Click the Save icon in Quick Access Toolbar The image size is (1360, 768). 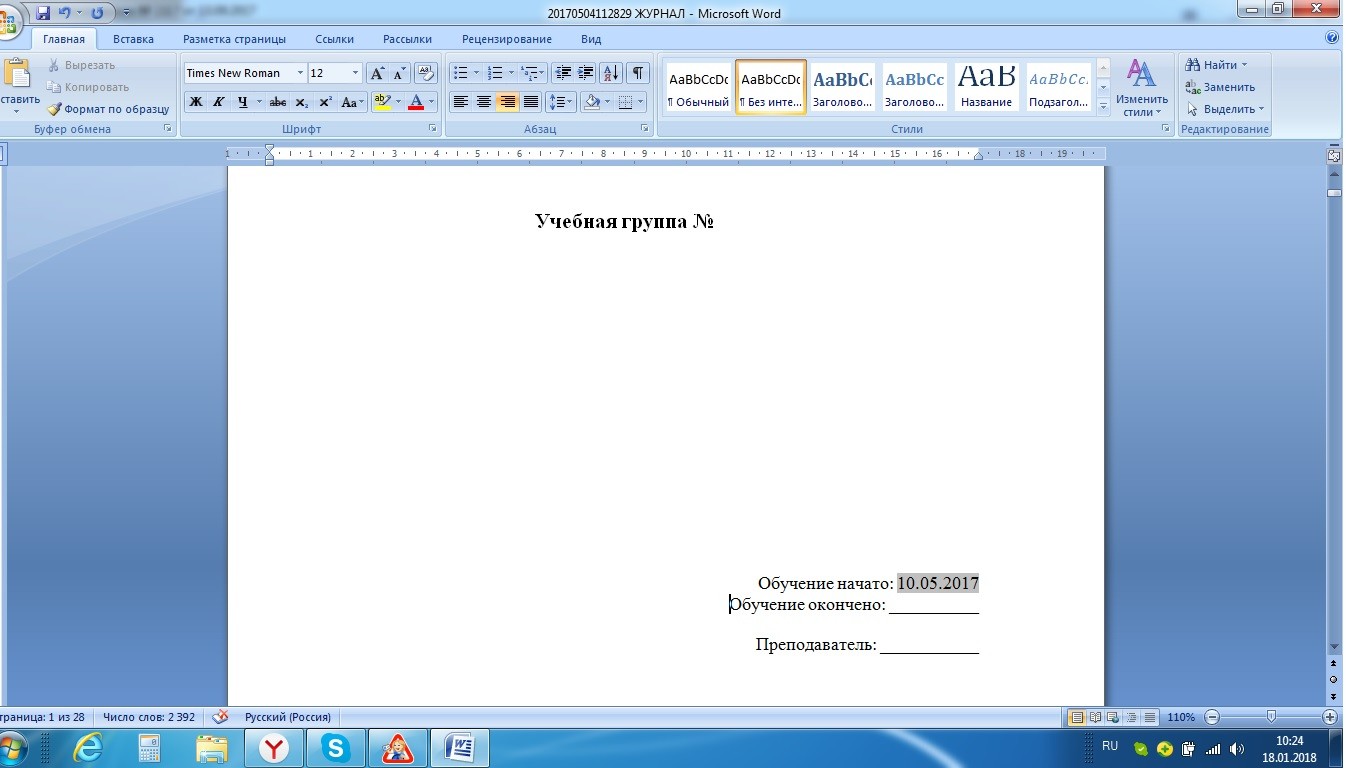(x=43, y=13)
